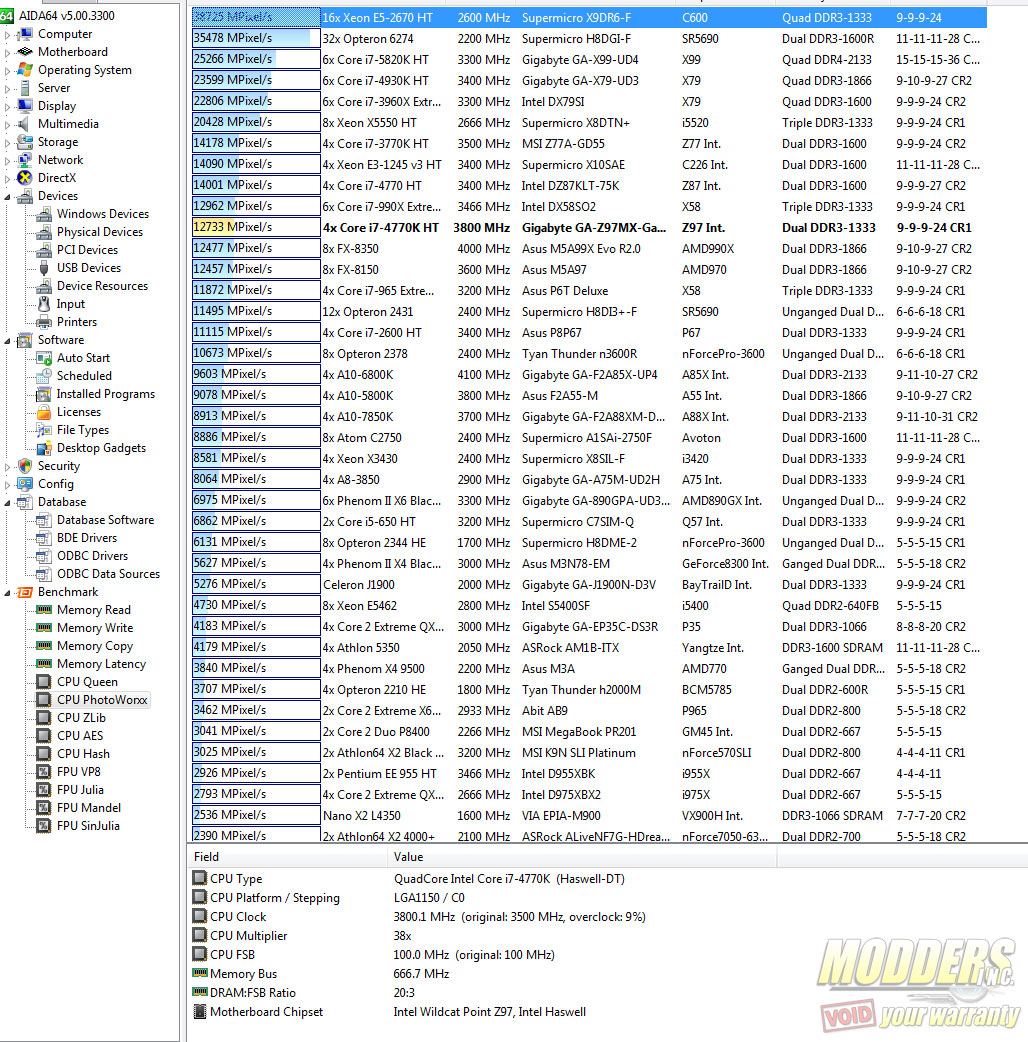Click the Memory Latency RAM icon
The height and width of the screenshot is (1042, 1028).
pos(44,663)
